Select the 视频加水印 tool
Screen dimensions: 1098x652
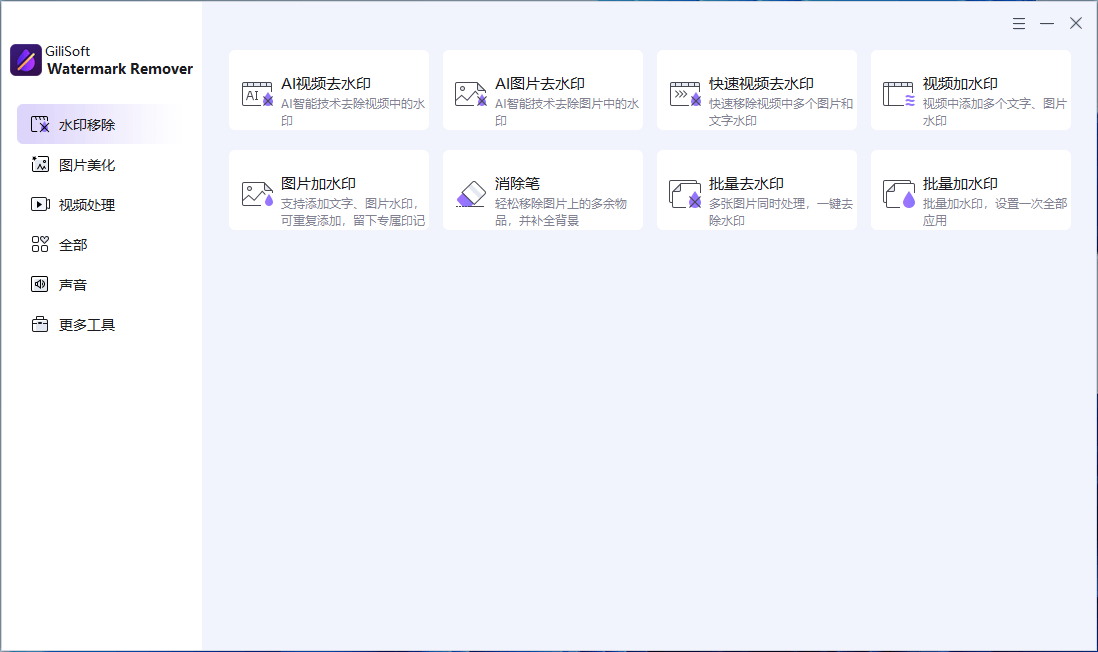pos(971,90)
